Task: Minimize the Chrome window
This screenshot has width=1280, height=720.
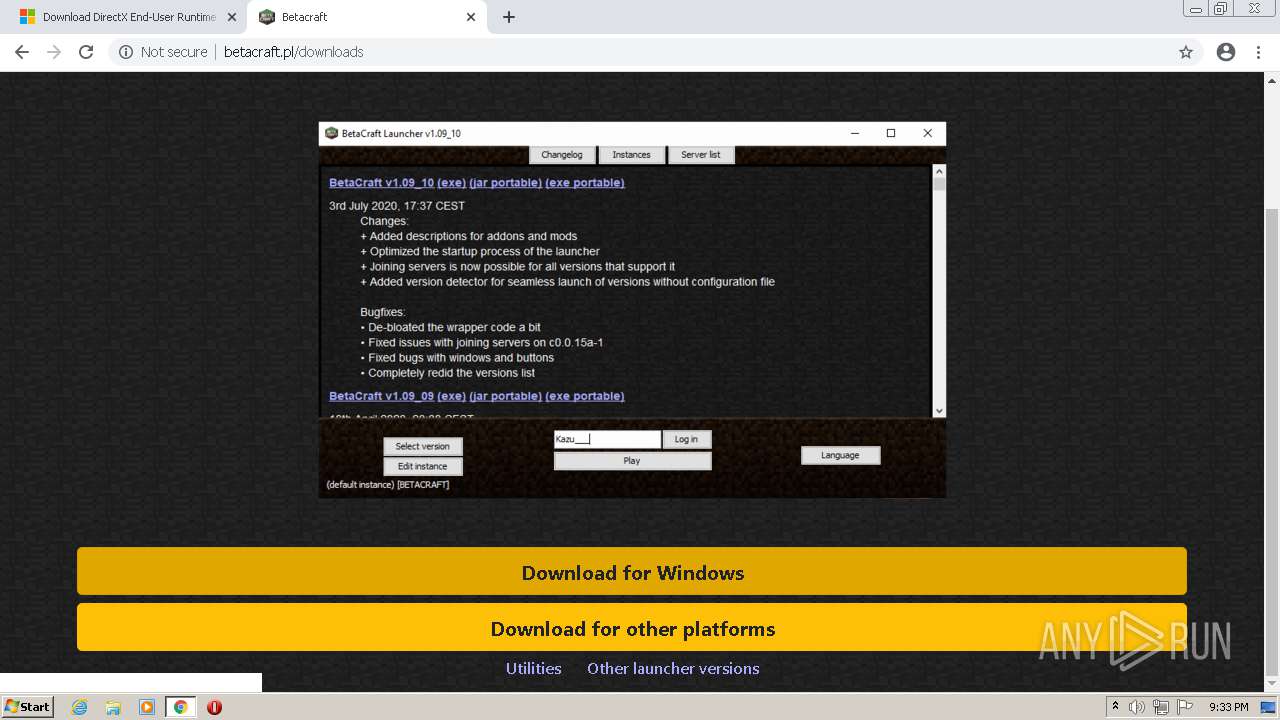Action: 1194,9
